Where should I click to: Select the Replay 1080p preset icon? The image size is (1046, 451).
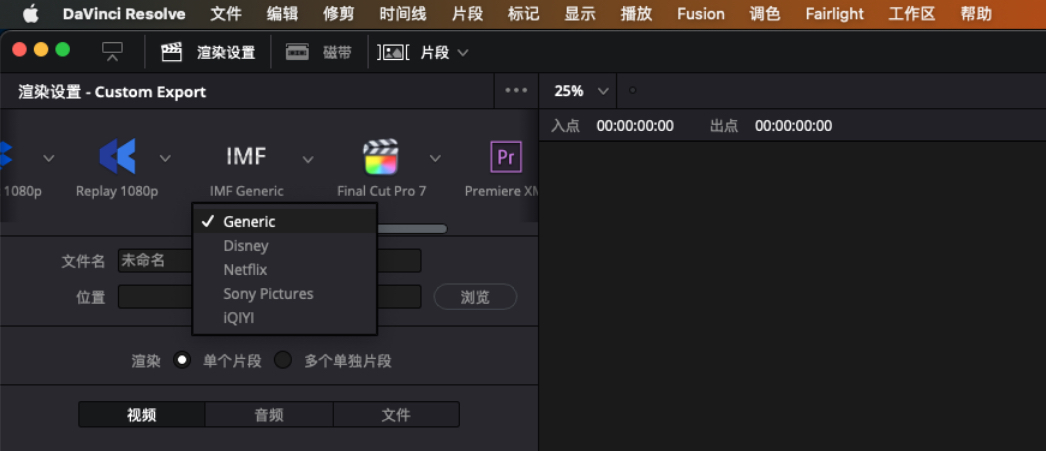tap(117, 156)
